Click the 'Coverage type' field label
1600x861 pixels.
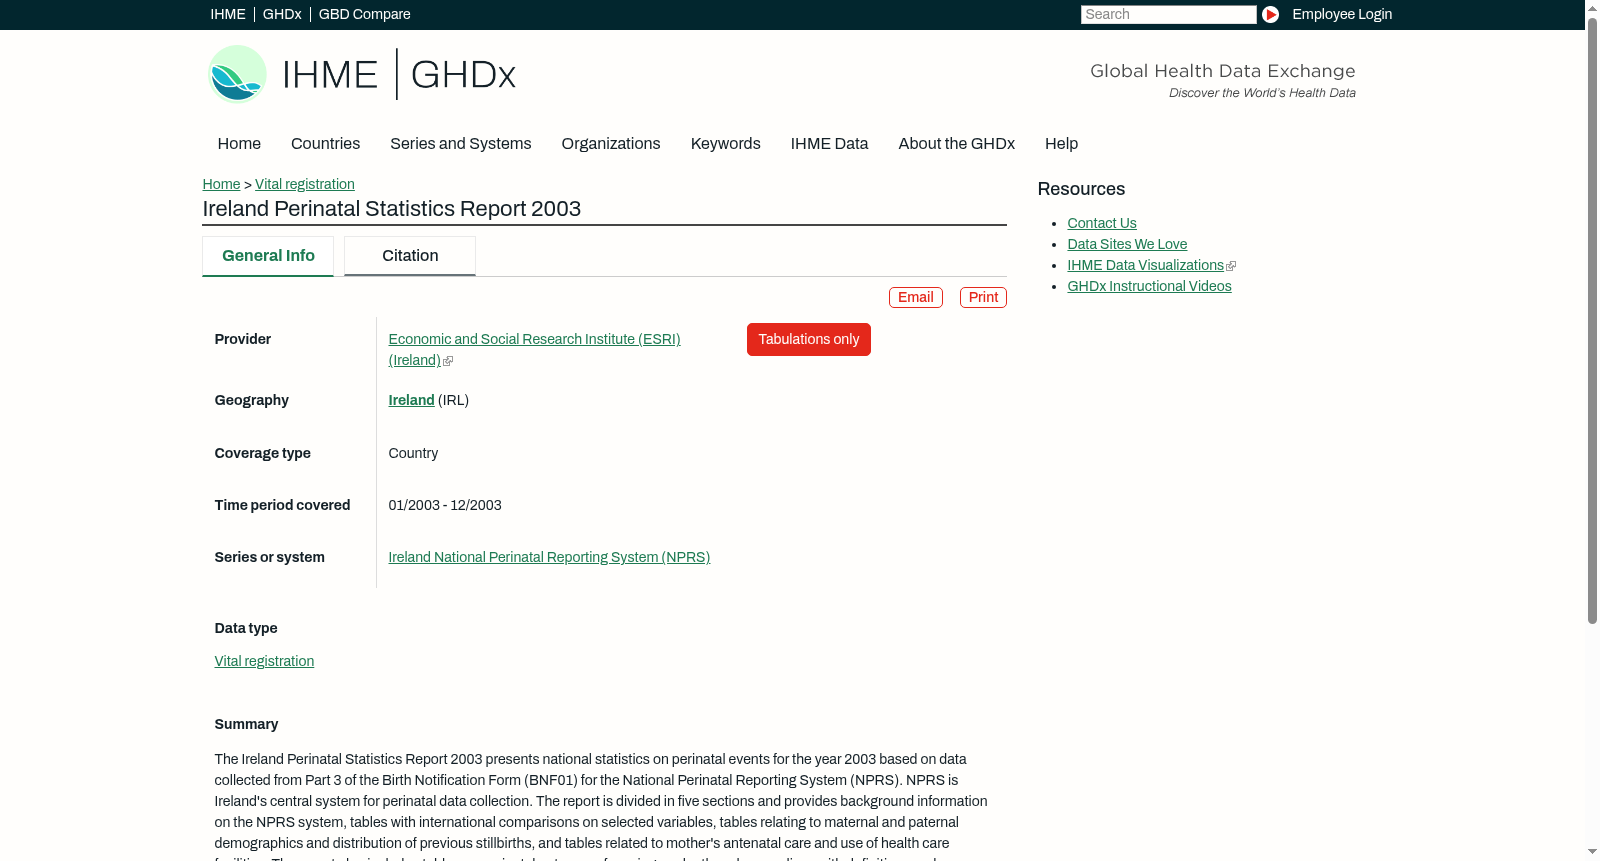point(263,453)
